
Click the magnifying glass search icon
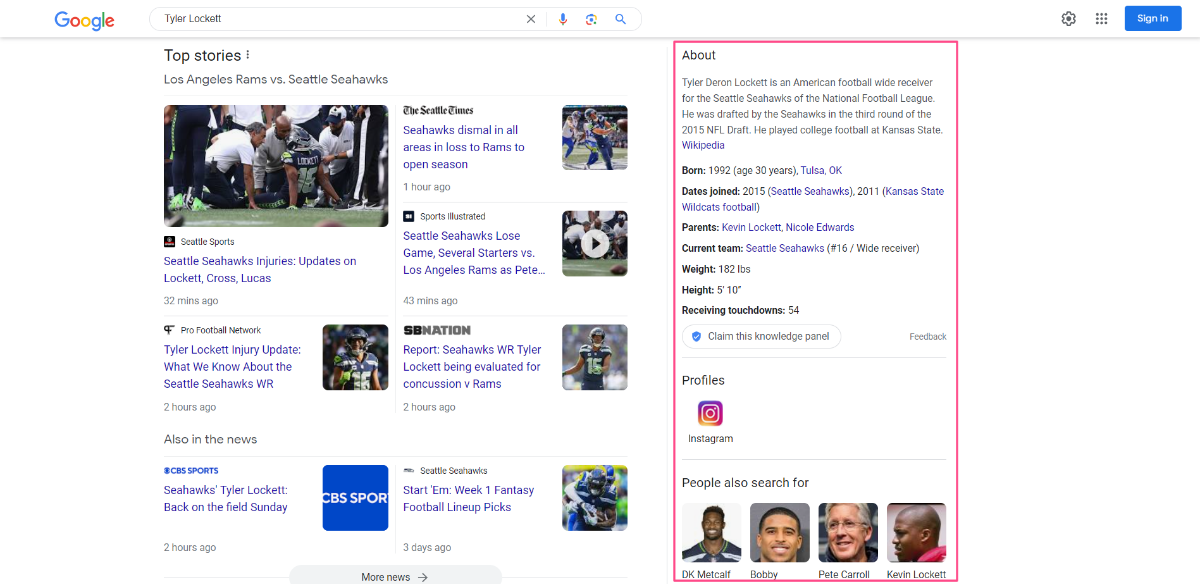(x=621, y=19)
